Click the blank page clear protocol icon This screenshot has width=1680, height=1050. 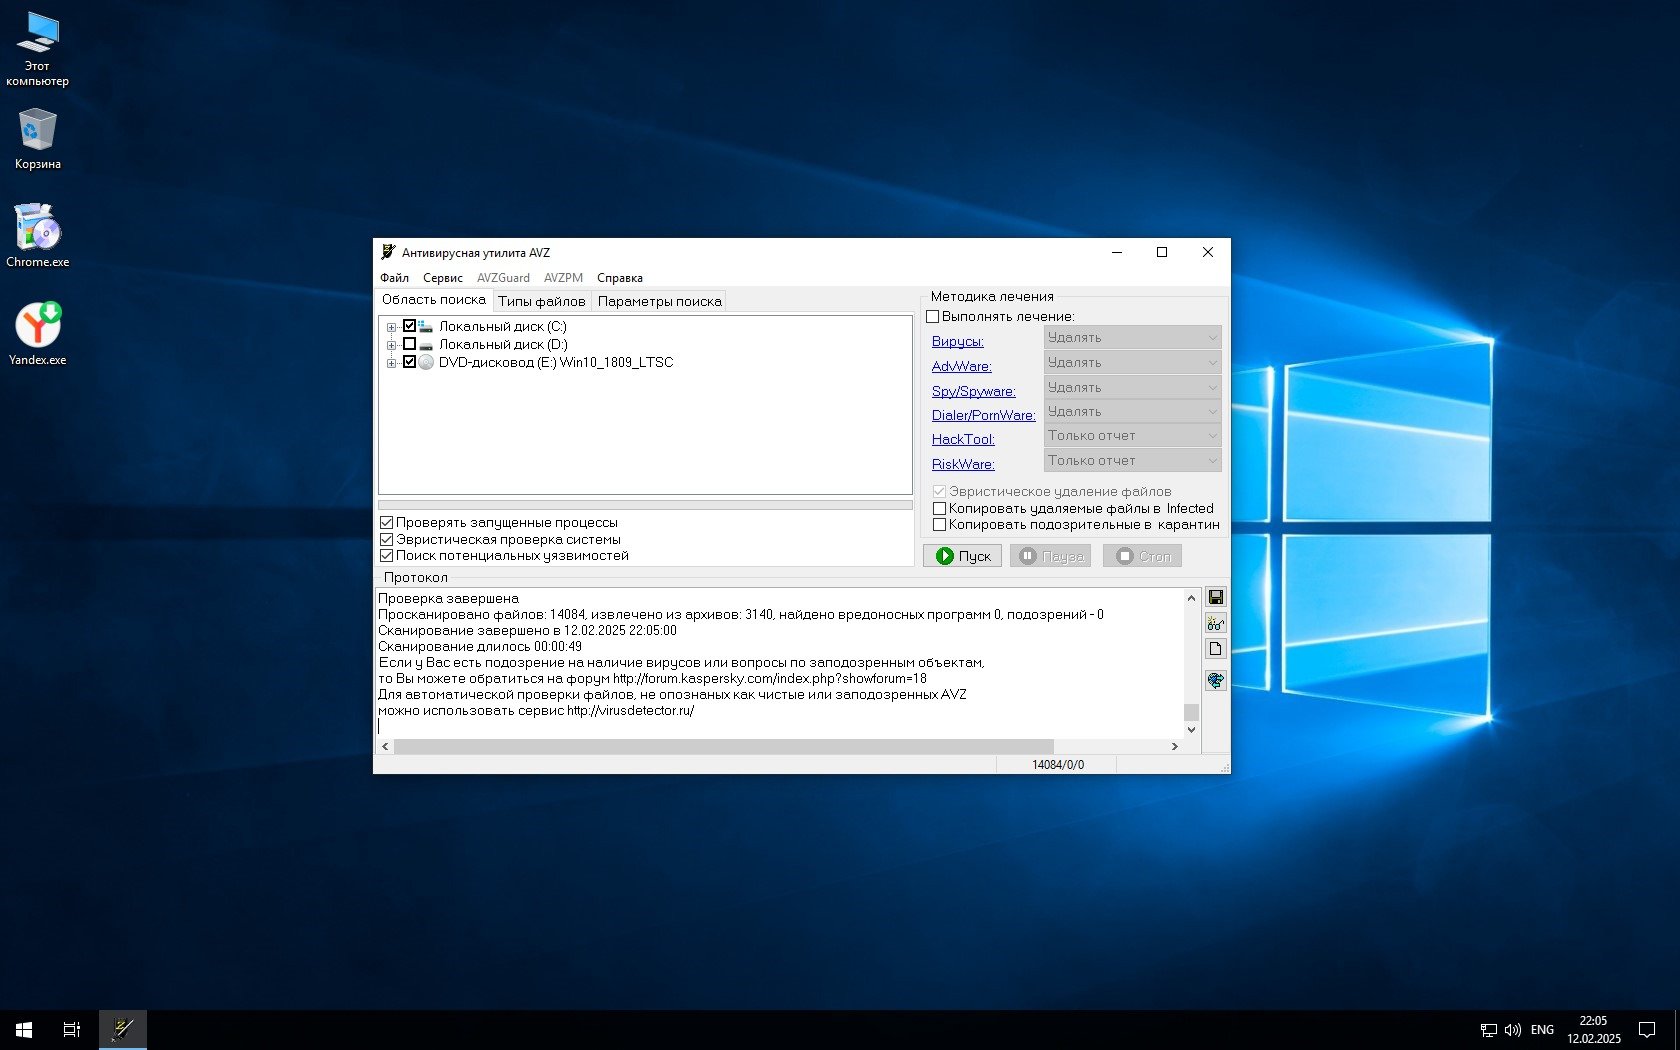[1215, 649]
